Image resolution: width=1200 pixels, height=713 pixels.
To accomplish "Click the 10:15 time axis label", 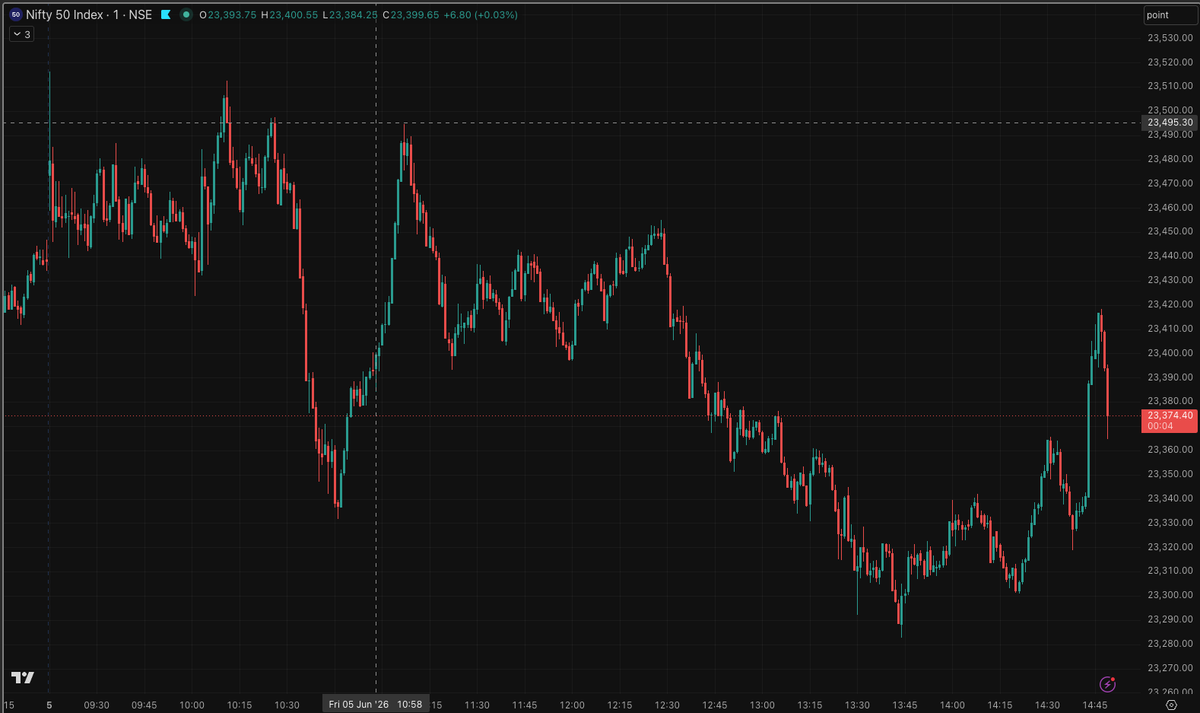I will [239, 704].
